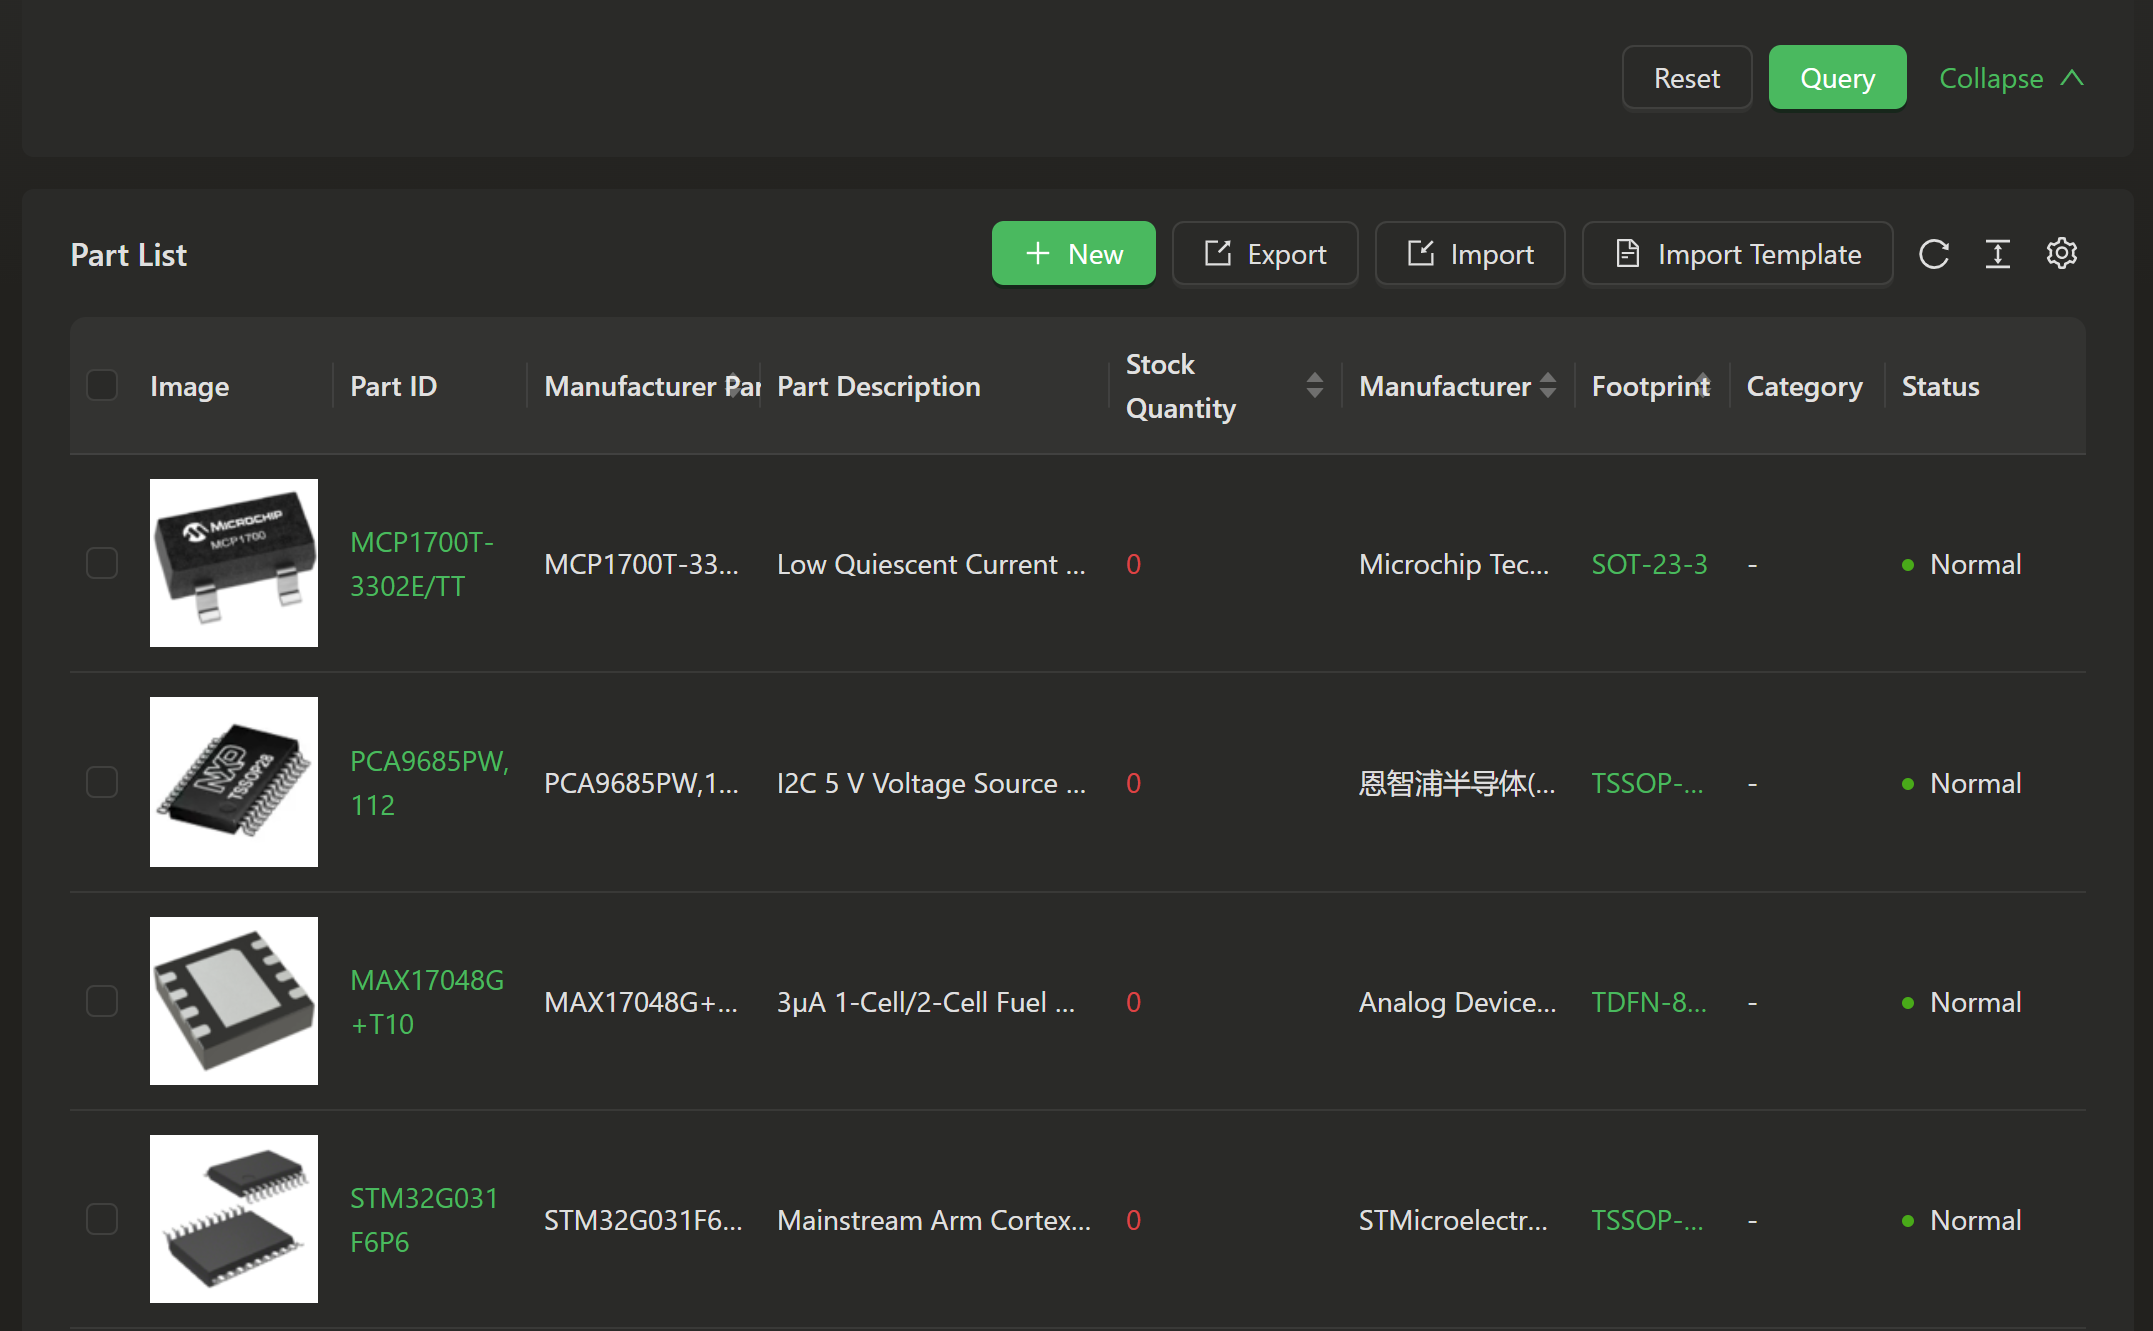Click the Import button
Viewport: 2153px width, 1331px height.
point(1469,254)
